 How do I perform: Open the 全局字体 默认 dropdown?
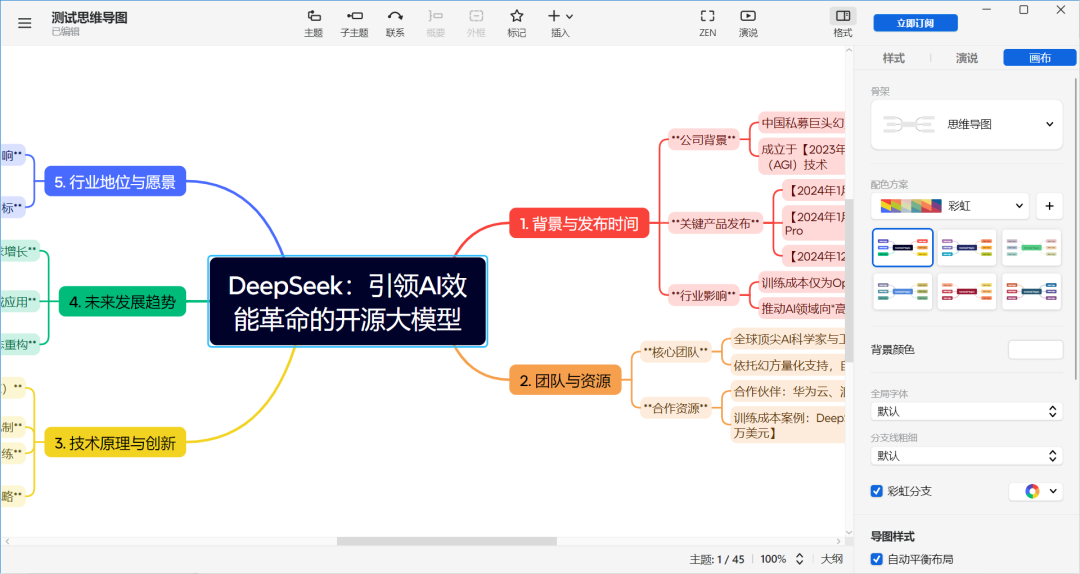966,411
